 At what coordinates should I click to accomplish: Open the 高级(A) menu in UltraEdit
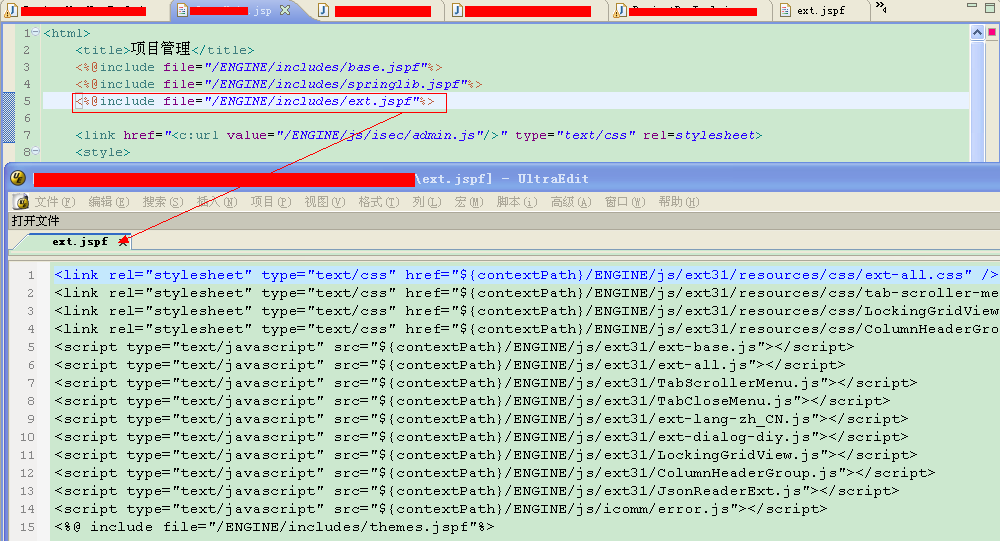point(571,202)
